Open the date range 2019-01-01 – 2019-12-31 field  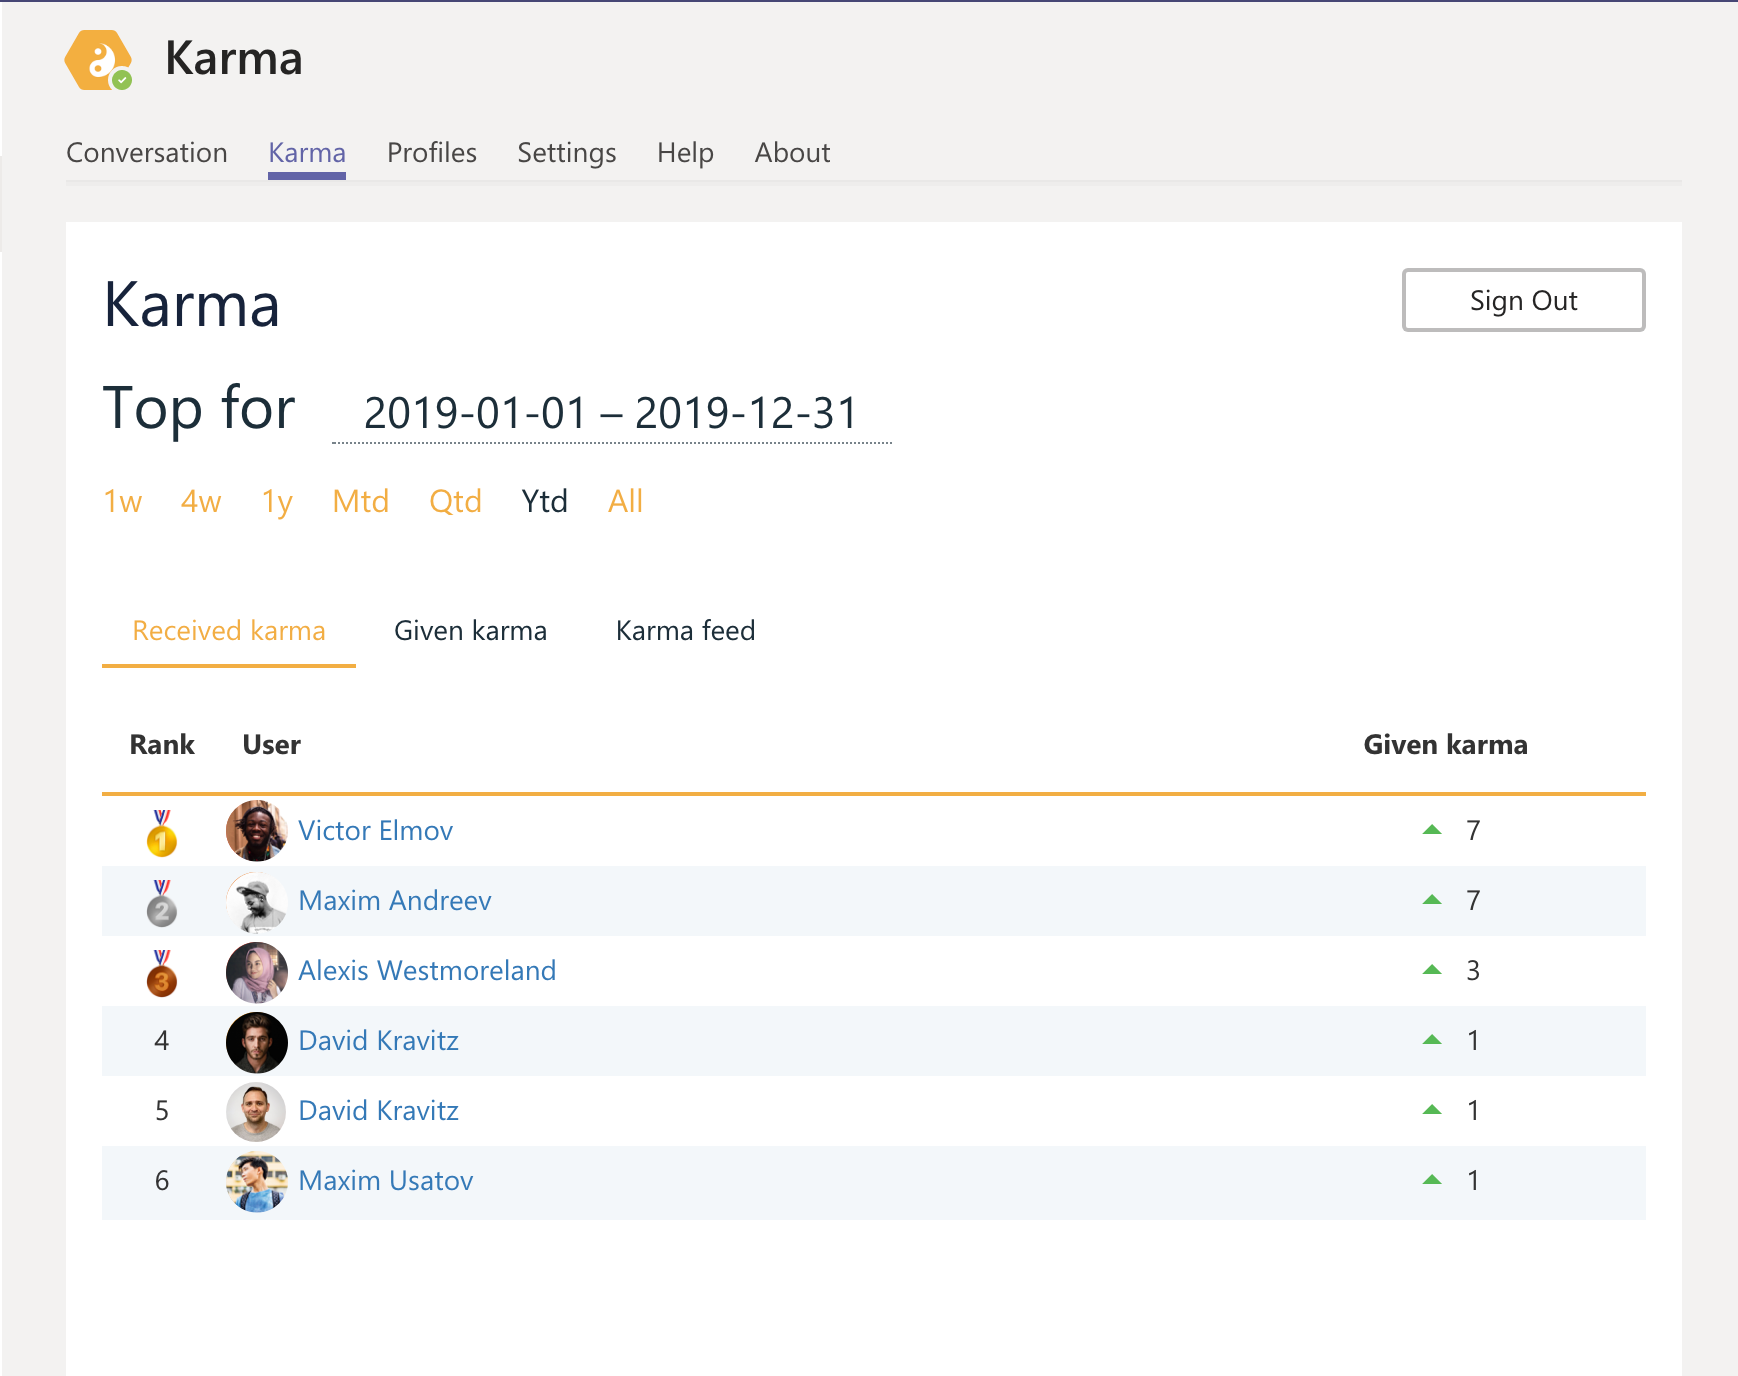(610, 413)
